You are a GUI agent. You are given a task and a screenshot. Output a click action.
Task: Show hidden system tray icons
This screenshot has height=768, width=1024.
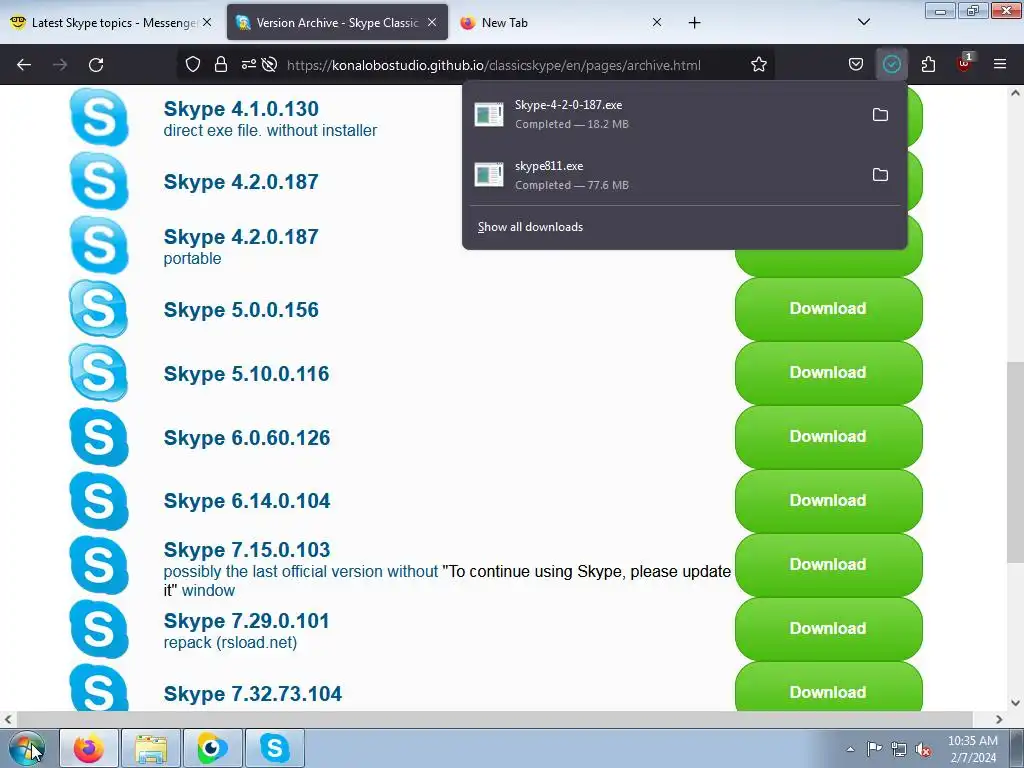click(850, 749)
